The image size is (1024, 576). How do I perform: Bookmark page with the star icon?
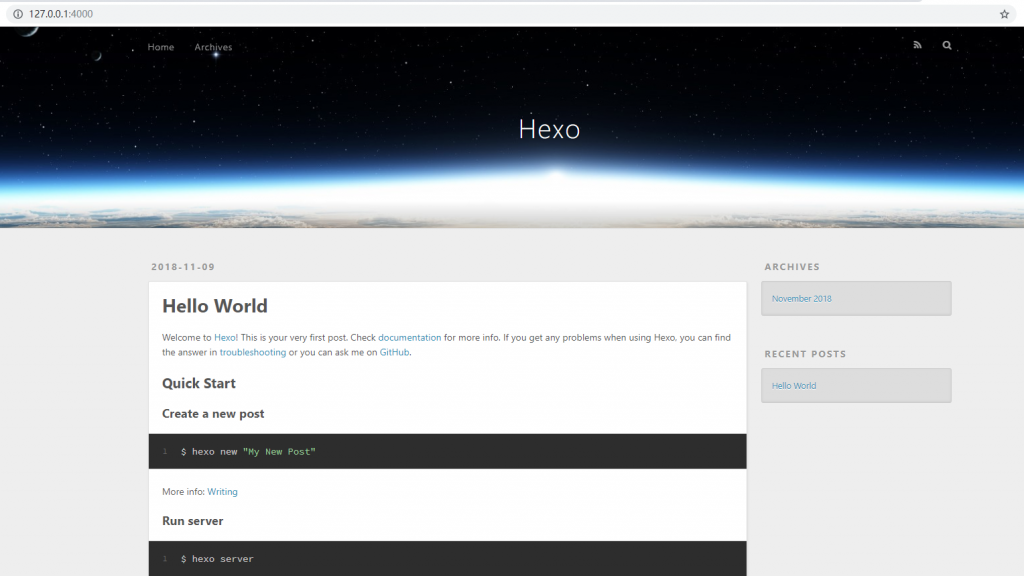(1004, 14)
